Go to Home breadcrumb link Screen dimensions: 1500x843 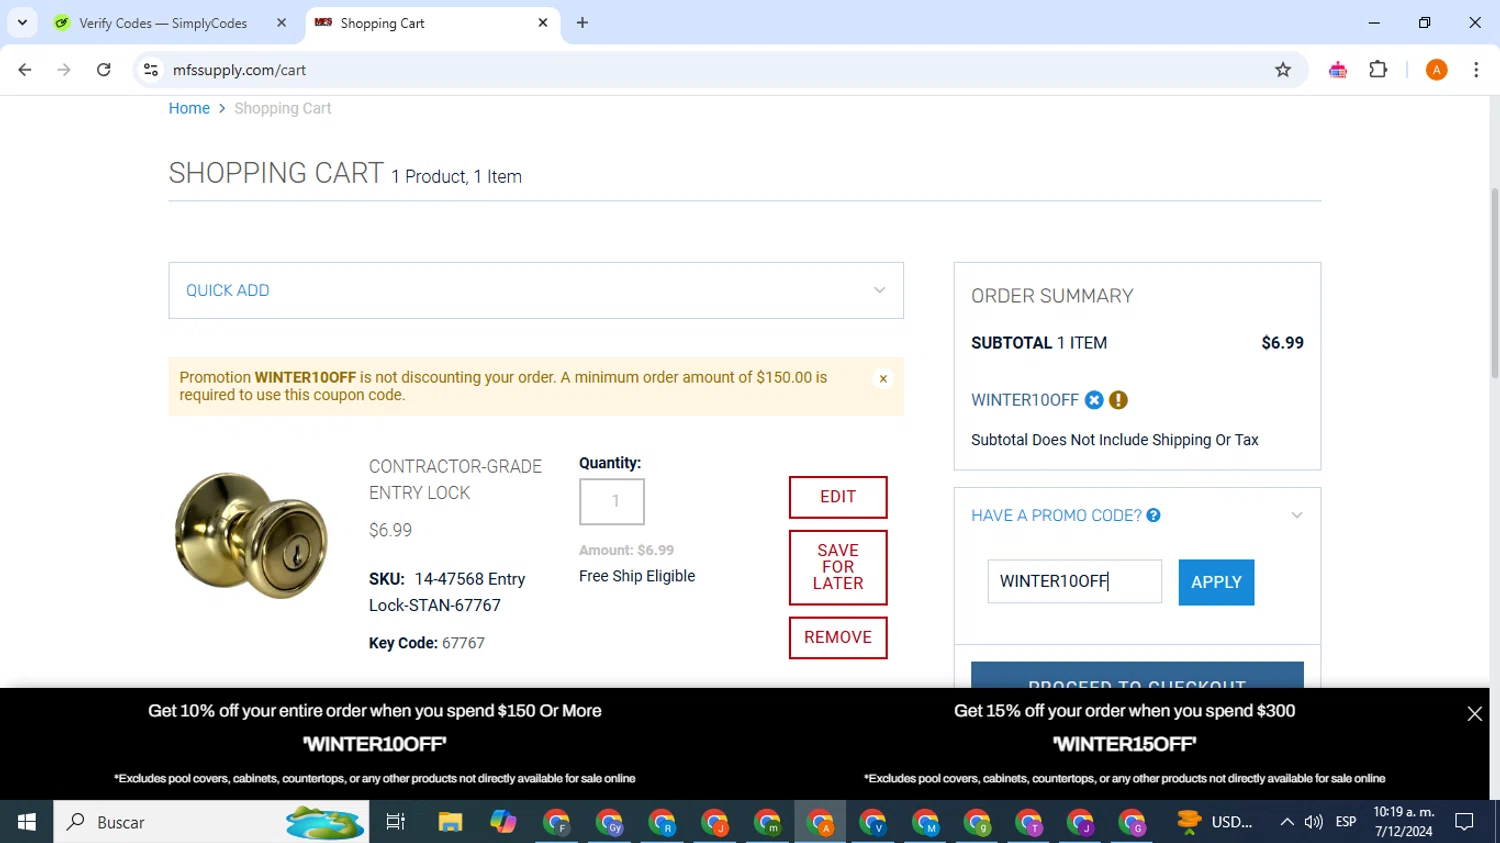click(189, 108)
